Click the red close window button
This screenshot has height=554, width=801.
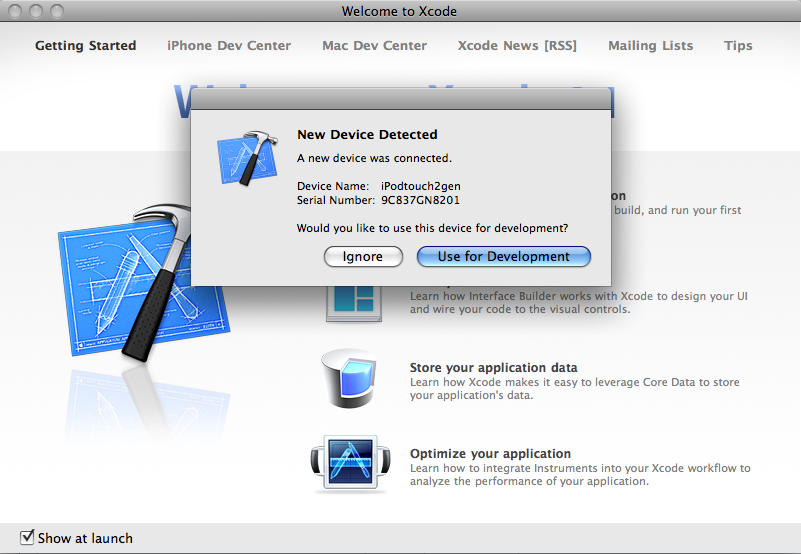[15, 11]
